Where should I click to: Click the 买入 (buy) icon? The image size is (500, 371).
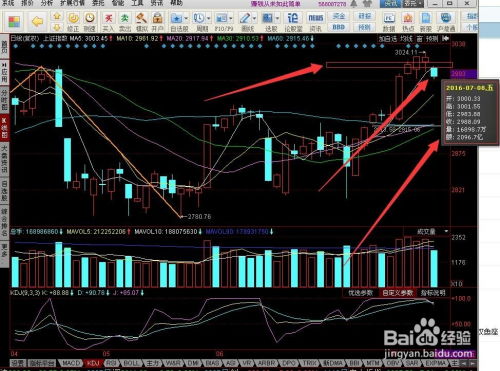pos(108,22)
